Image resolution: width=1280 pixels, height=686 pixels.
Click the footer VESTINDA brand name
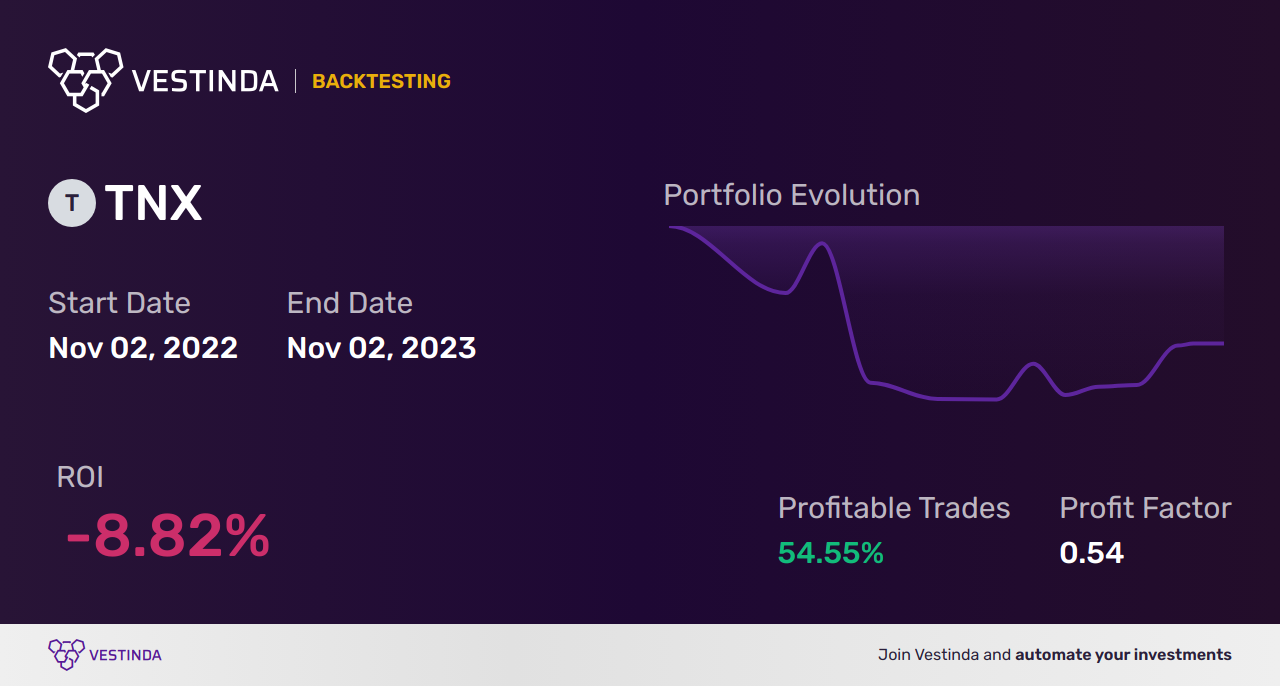coord(125,655)
